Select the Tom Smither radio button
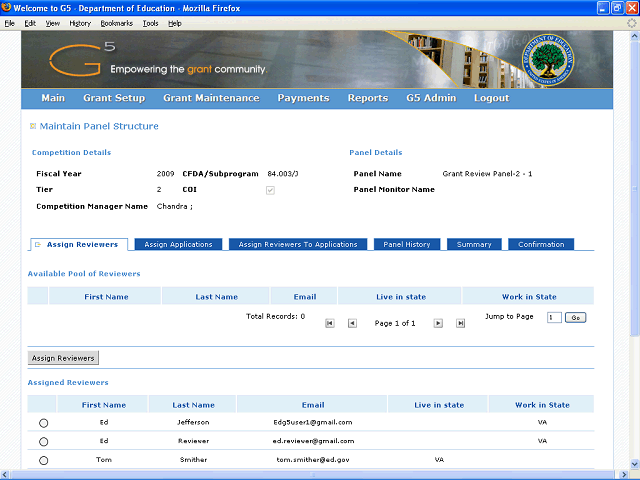 43,461
